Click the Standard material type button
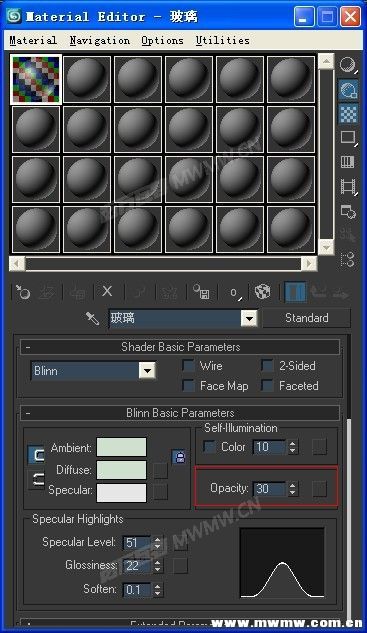The image size is (367, 633). tap(306, 318)
